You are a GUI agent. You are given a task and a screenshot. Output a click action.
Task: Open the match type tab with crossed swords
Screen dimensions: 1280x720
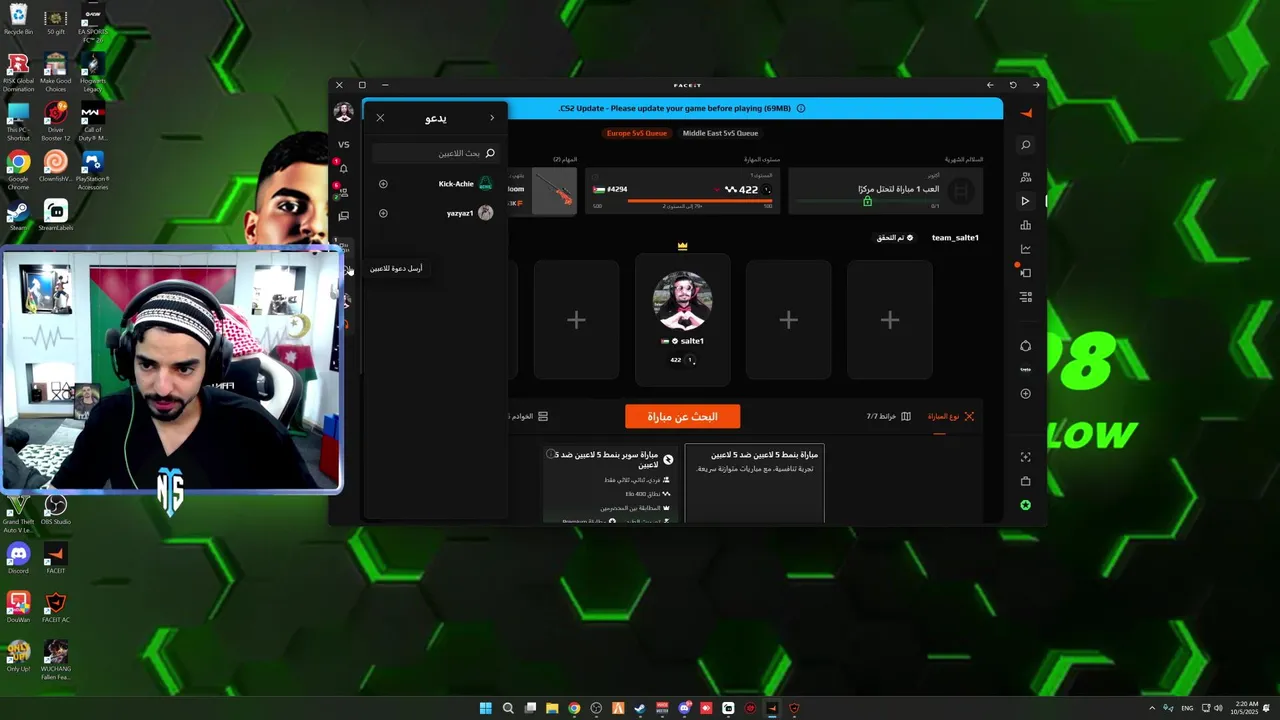tap(951, 416)
